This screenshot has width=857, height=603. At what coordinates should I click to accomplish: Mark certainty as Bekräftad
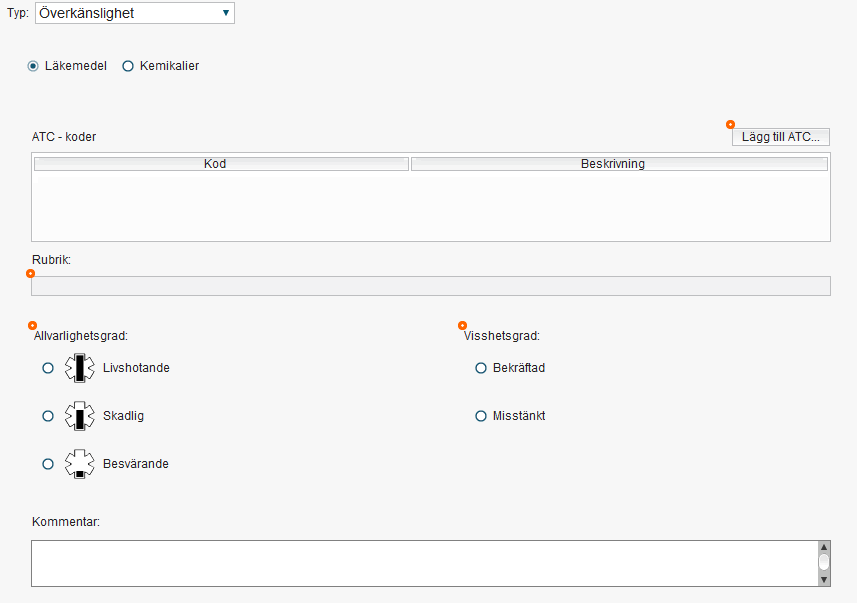pos(480,368)
